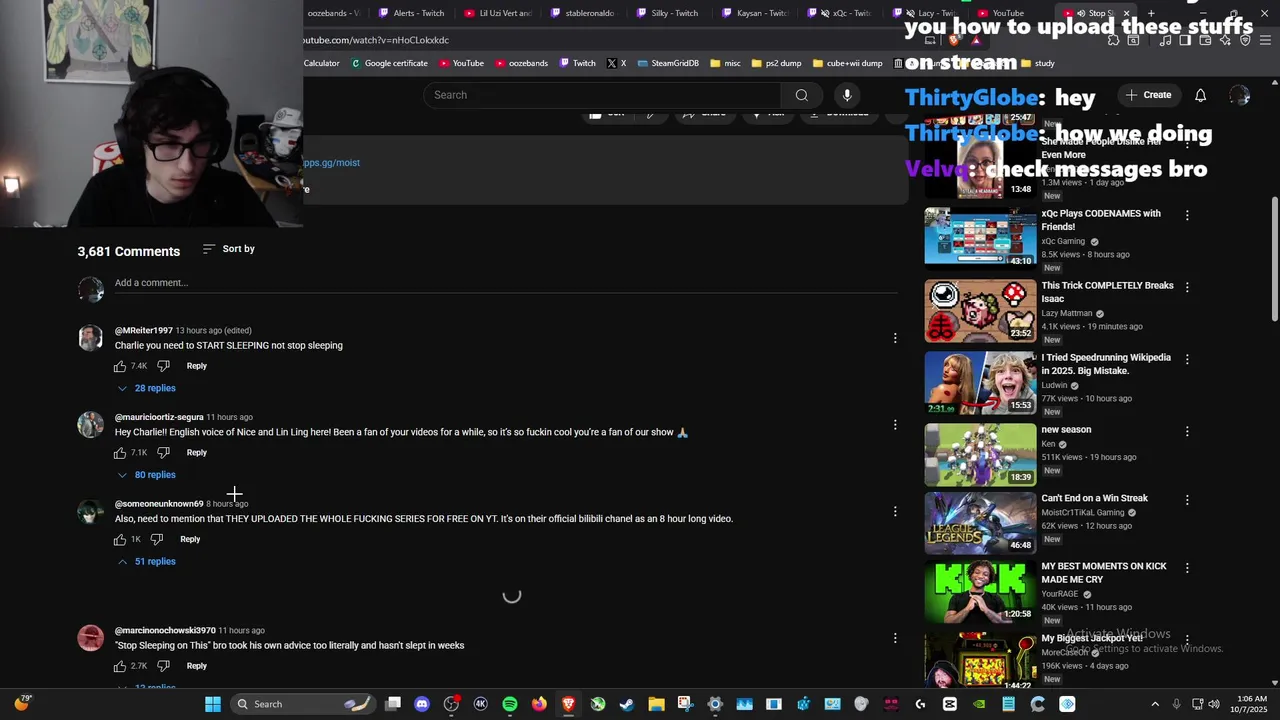Open the Sort by comments dropdown
Viewport: 1280px width, 720px height.
point(228,249)
